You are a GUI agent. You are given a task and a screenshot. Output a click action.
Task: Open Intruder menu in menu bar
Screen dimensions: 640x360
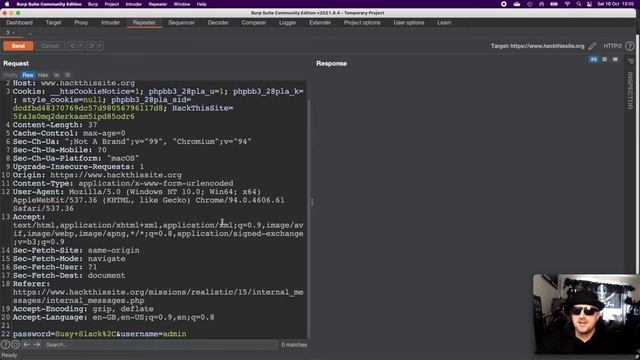click(x=133, y=4)
